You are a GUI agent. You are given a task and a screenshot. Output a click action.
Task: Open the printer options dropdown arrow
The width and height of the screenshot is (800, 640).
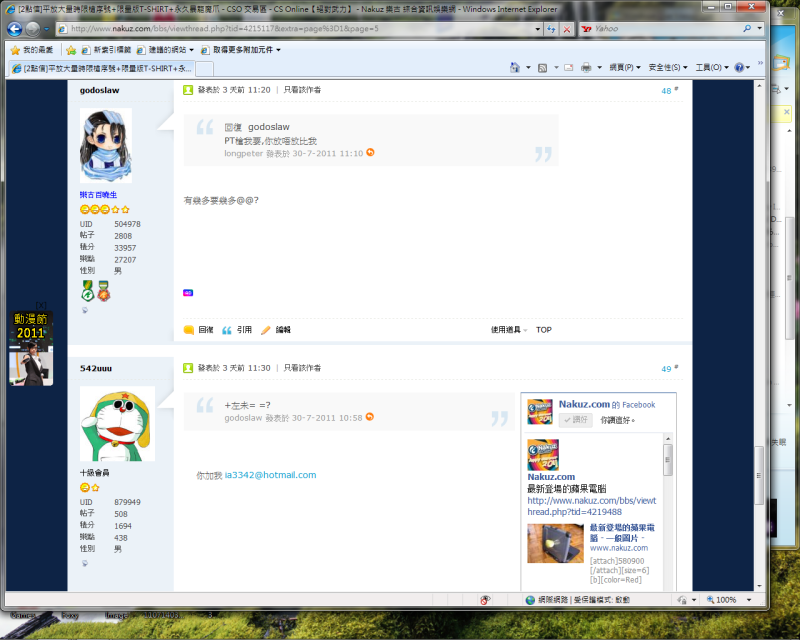click(x=599, y=67)
